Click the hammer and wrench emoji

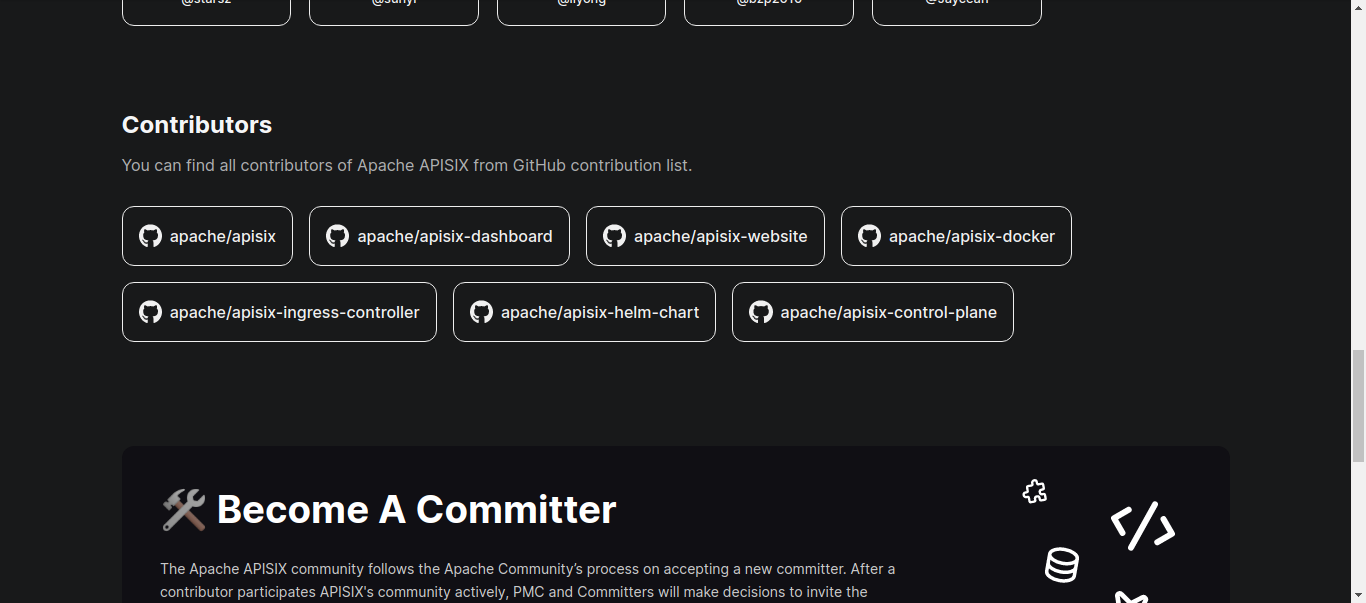183,510
